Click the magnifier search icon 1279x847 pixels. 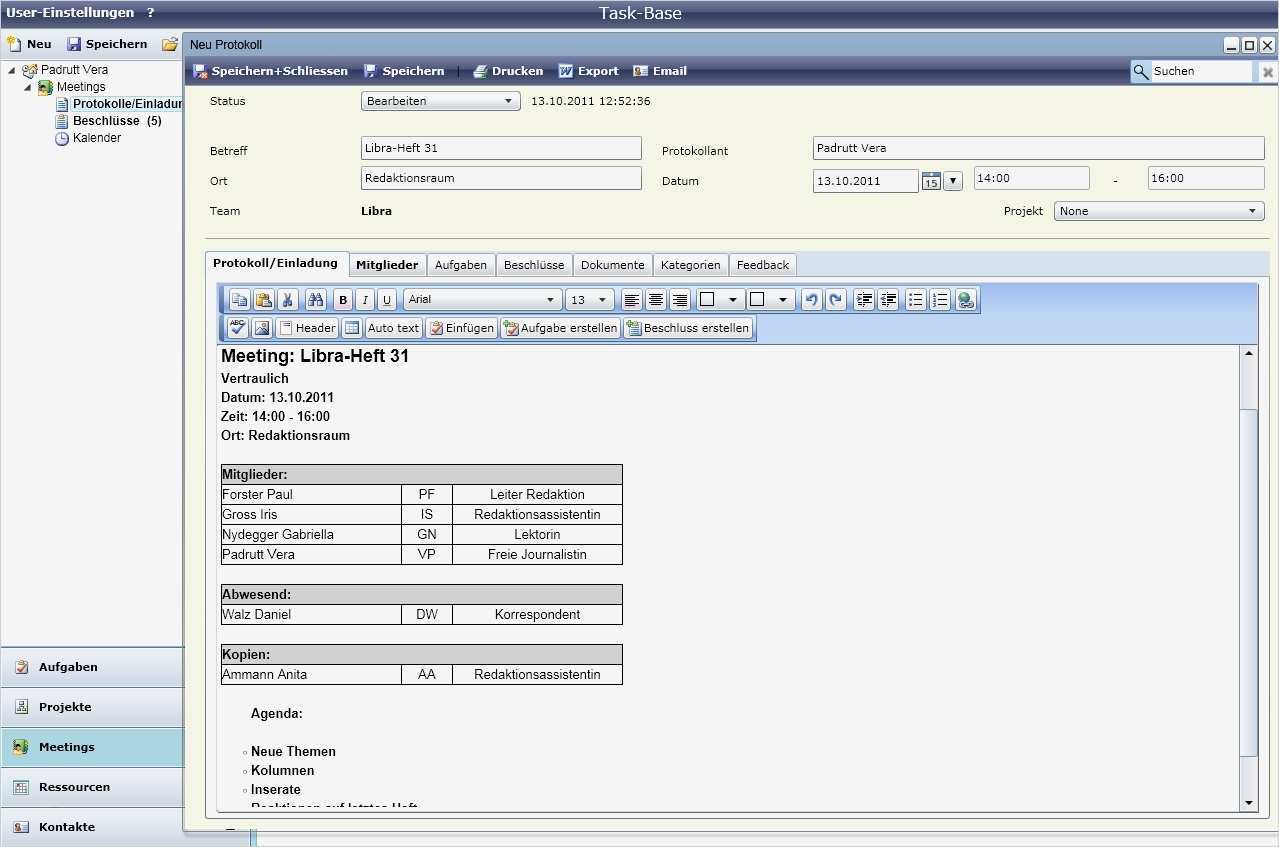coord(1141,71)
